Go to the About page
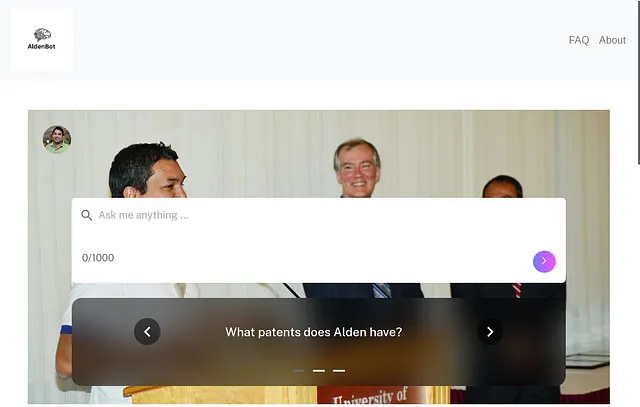This screenshot has width=640, height=407. [x=612, y=40]
